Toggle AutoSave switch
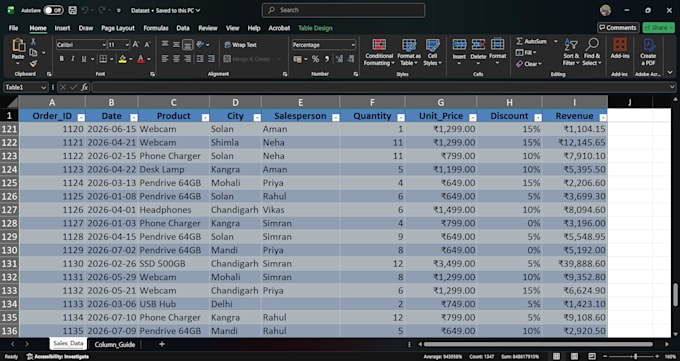680x361 pixels. click(x=53, y=10)
